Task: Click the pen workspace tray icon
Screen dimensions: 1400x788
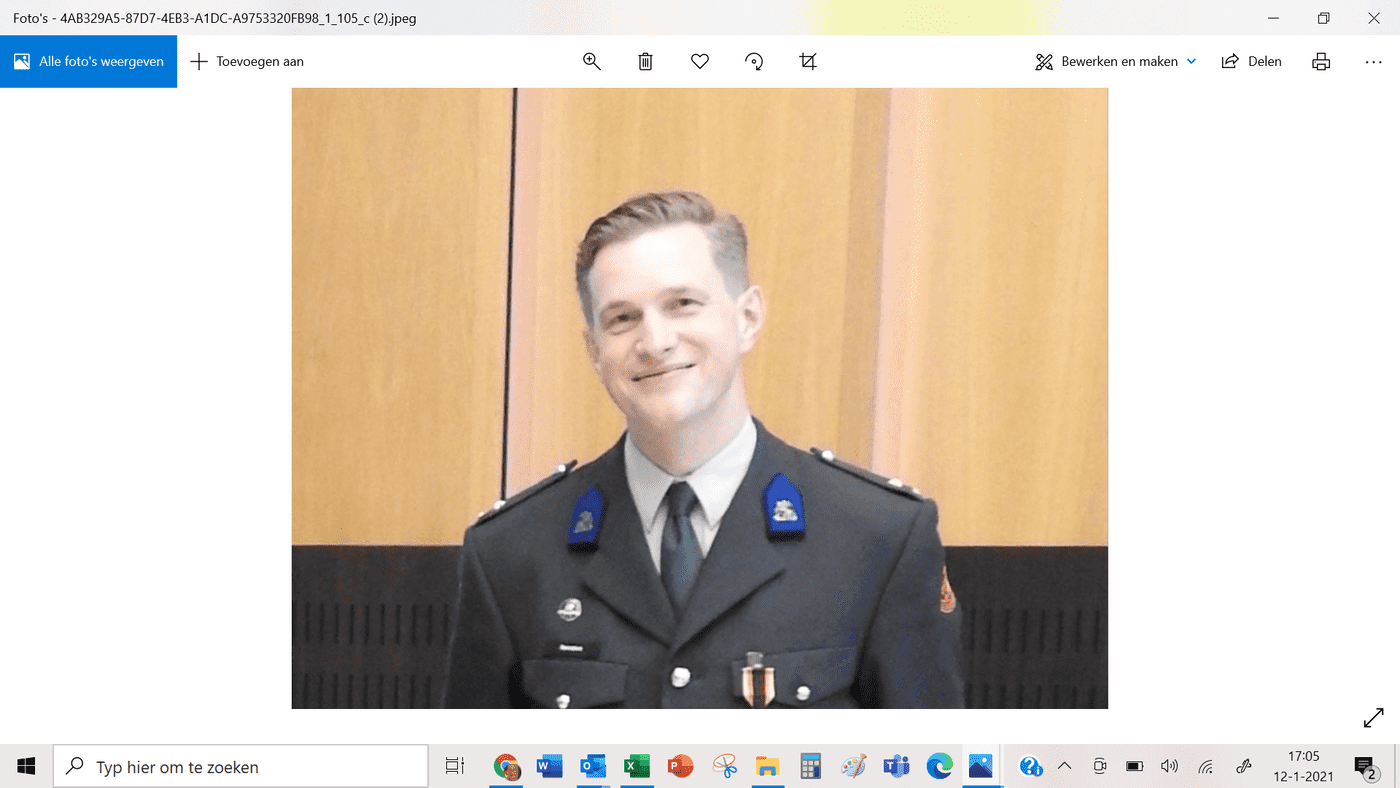Action: tap(1244, 767)
